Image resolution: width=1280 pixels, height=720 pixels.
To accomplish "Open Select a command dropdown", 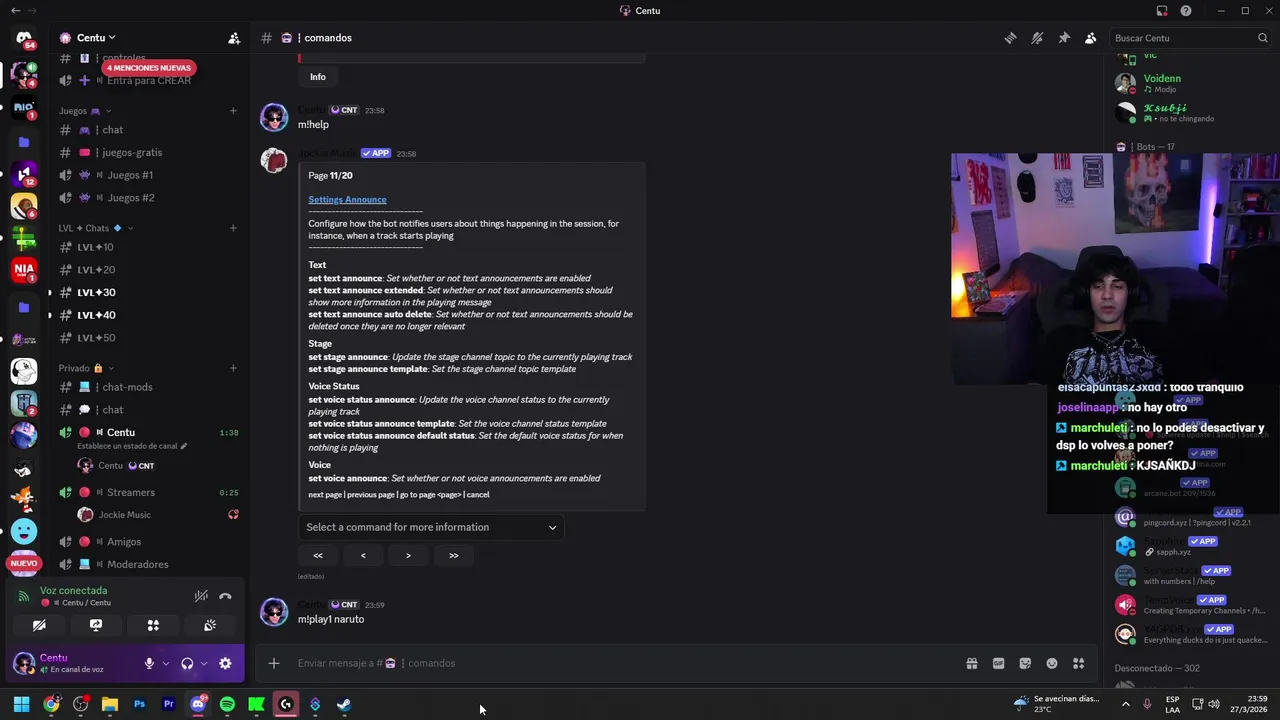I will 431,527.
